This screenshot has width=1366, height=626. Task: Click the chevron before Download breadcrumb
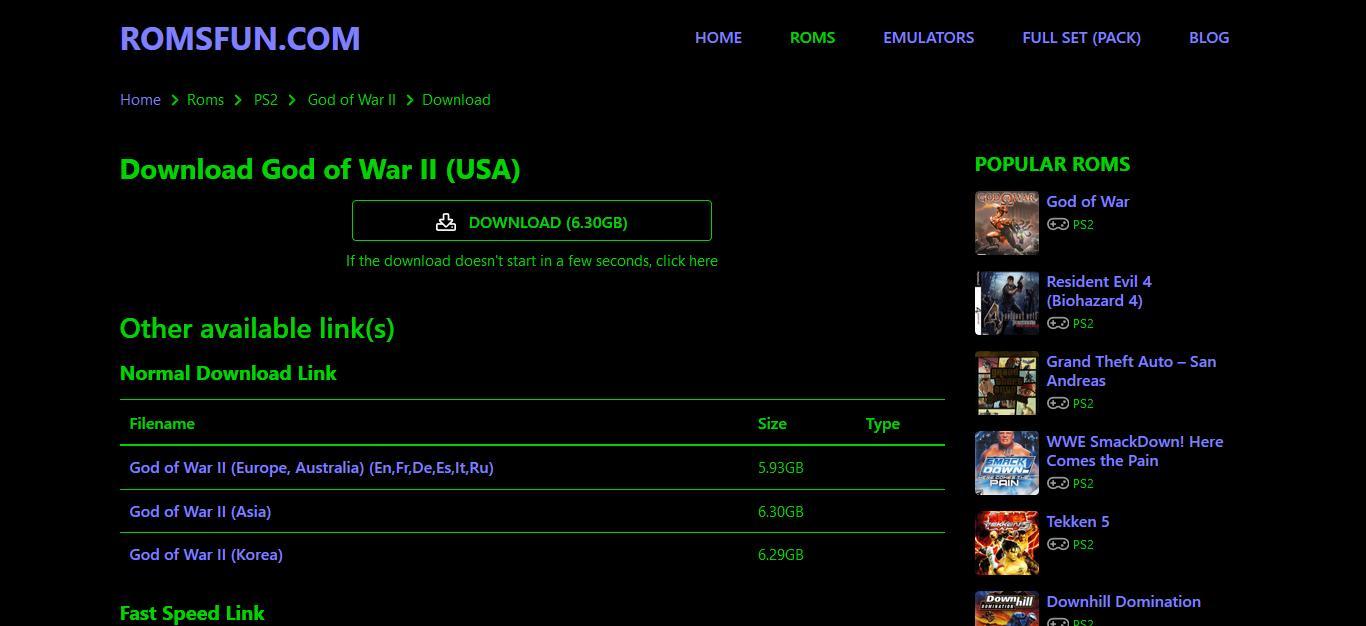tap(410, 100)
